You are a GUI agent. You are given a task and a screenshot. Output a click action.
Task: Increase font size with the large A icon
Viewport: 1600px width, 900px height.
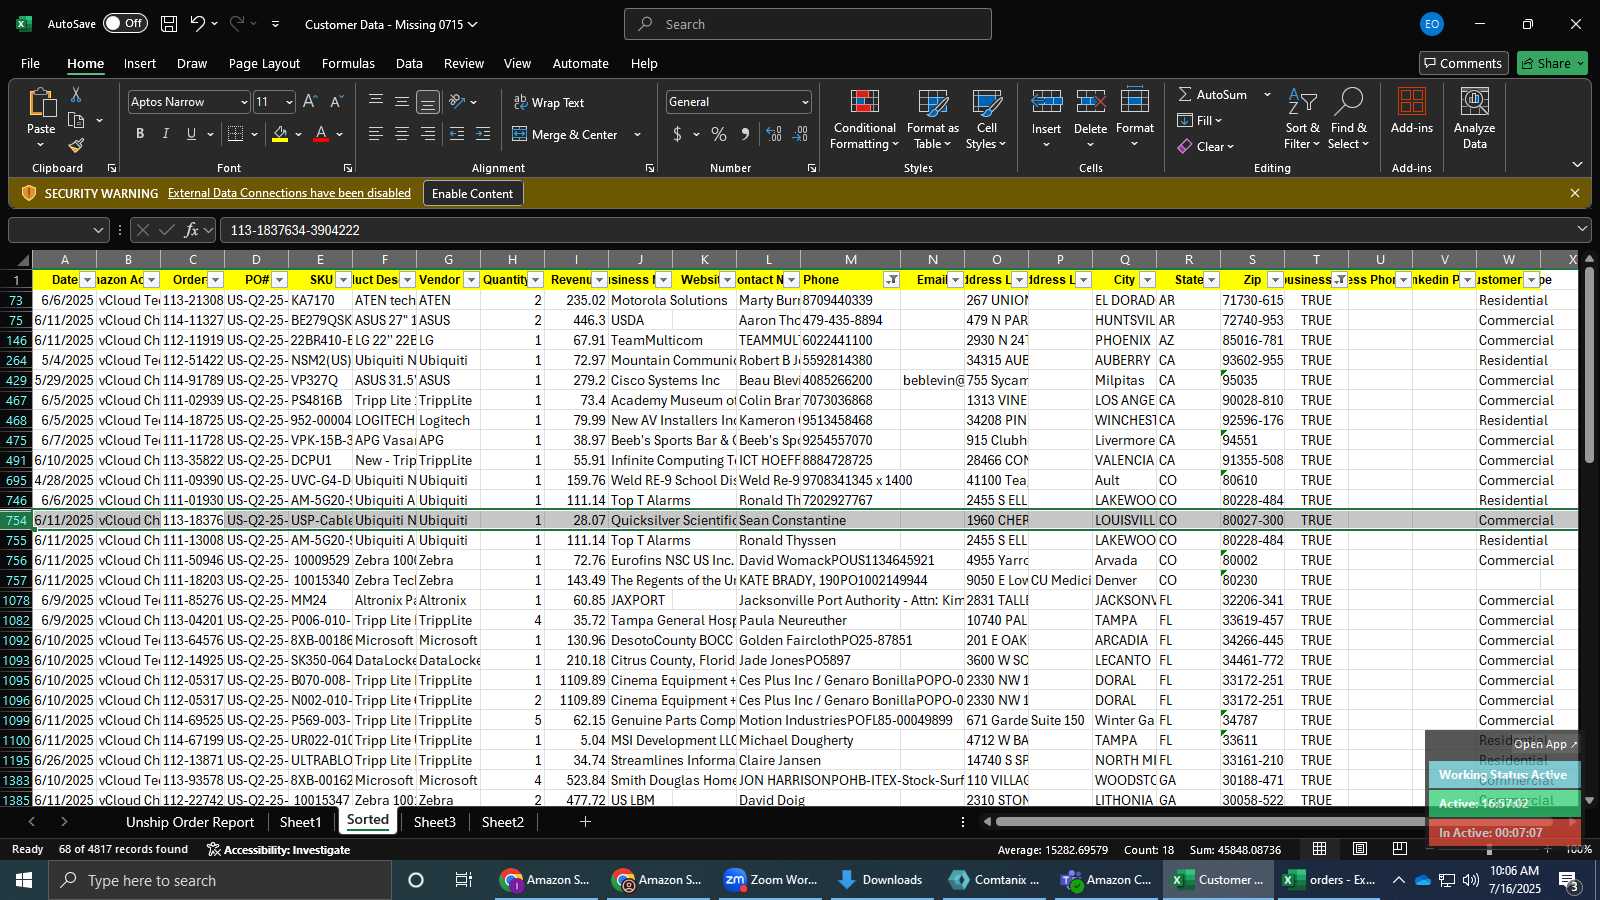(310, 102)
